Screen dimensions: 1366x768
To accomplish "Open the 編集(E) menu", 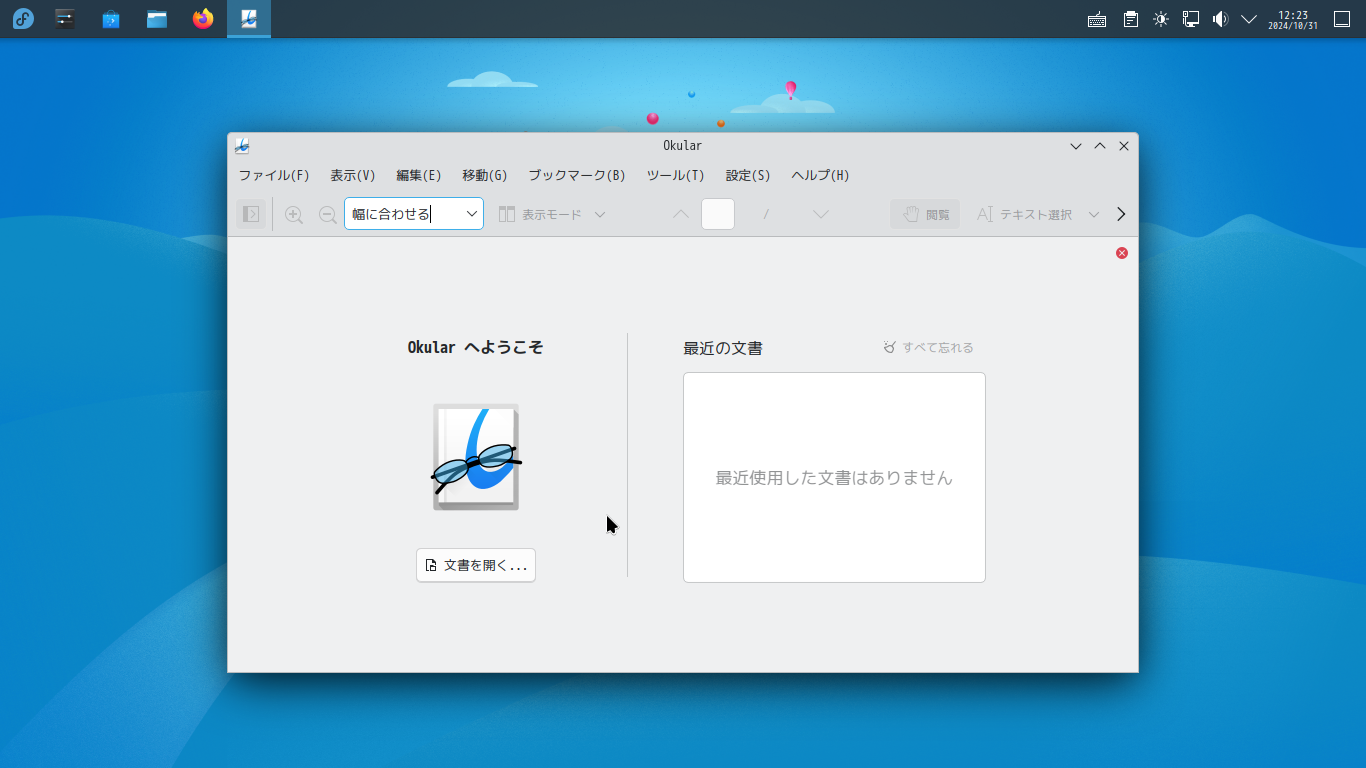I will (419, 175).
